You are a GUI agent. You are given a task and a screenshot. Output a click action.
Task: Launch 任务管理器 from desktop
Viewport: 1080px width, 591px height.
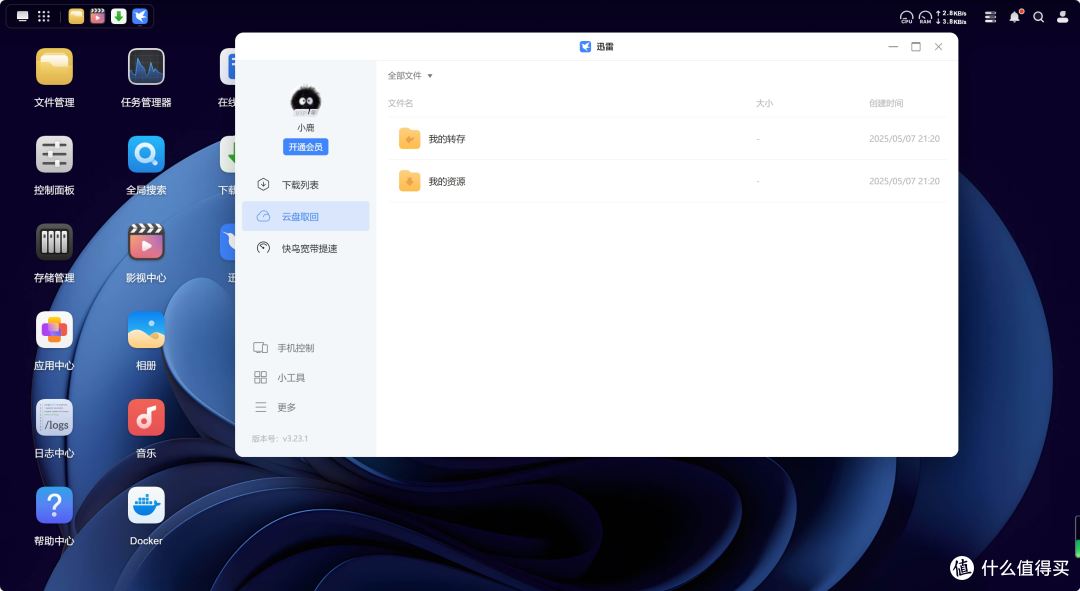coord(146,67)
